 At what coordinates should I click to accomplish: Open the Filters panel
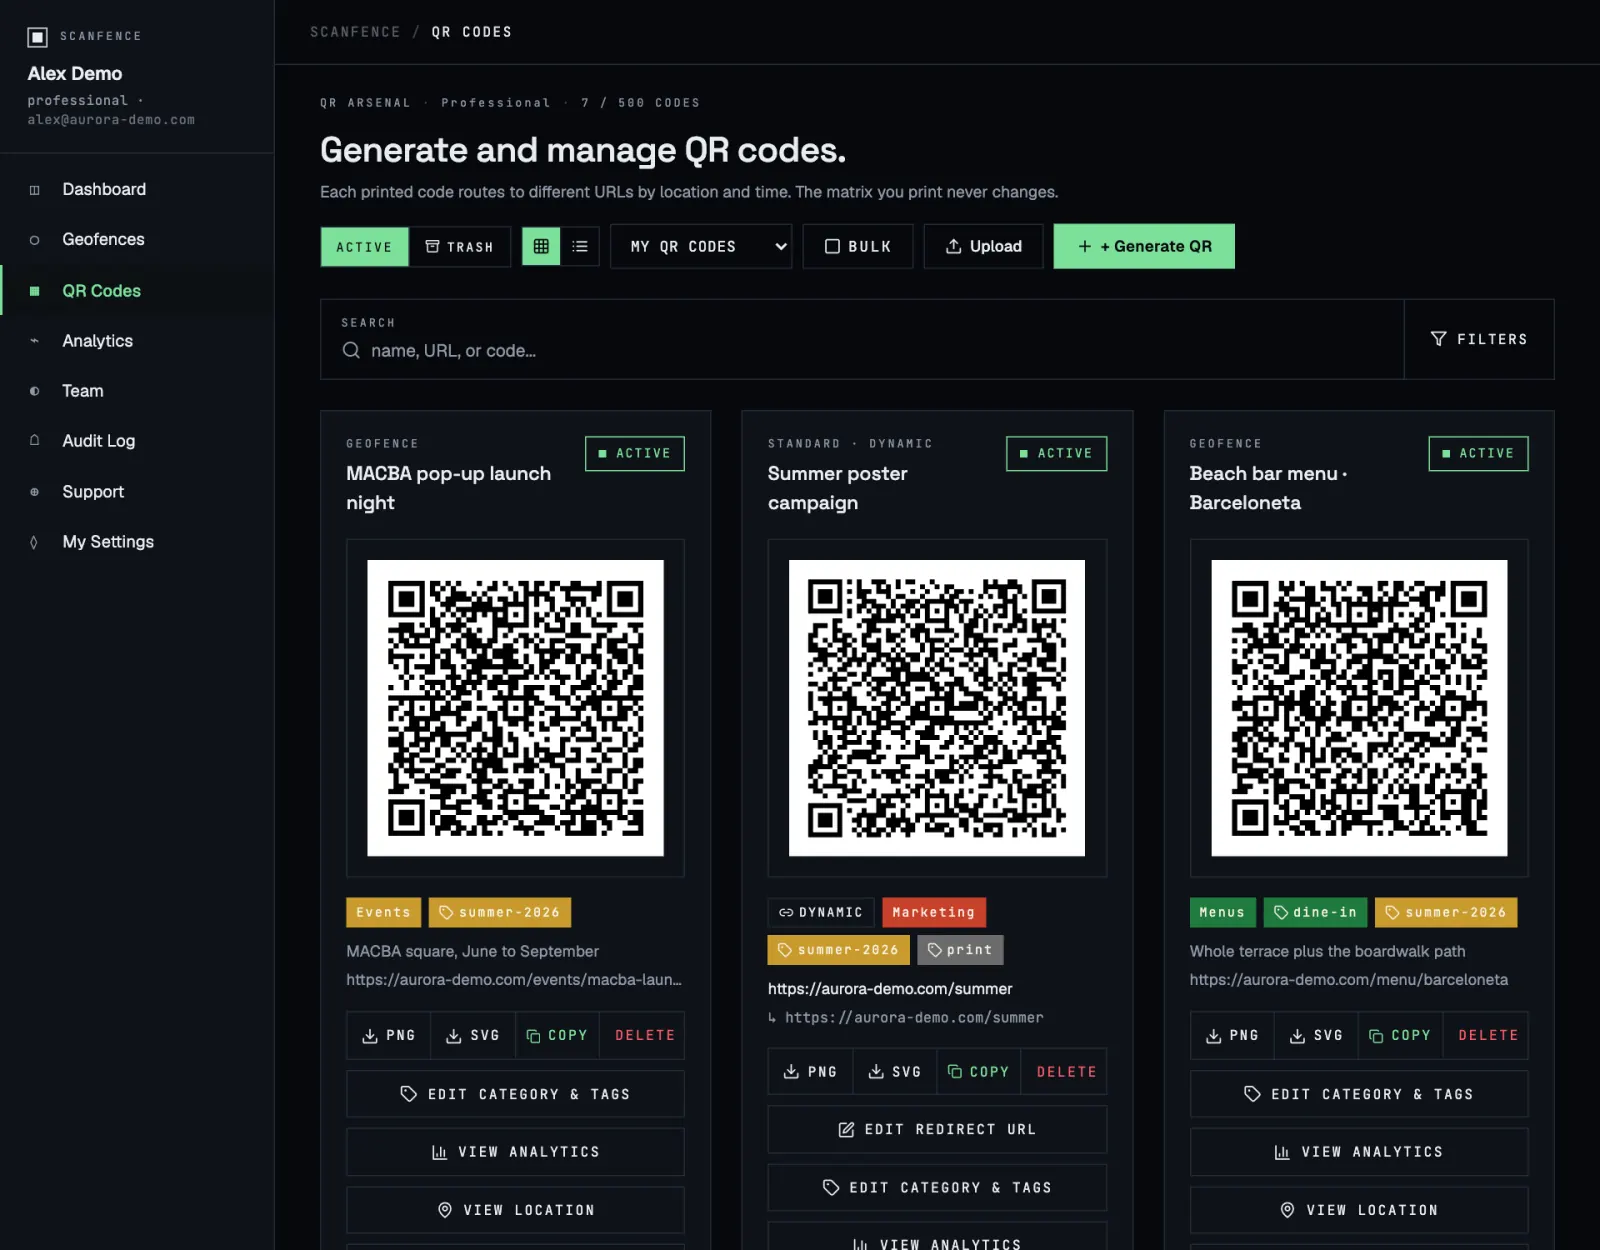click(x=1479, y=339)
